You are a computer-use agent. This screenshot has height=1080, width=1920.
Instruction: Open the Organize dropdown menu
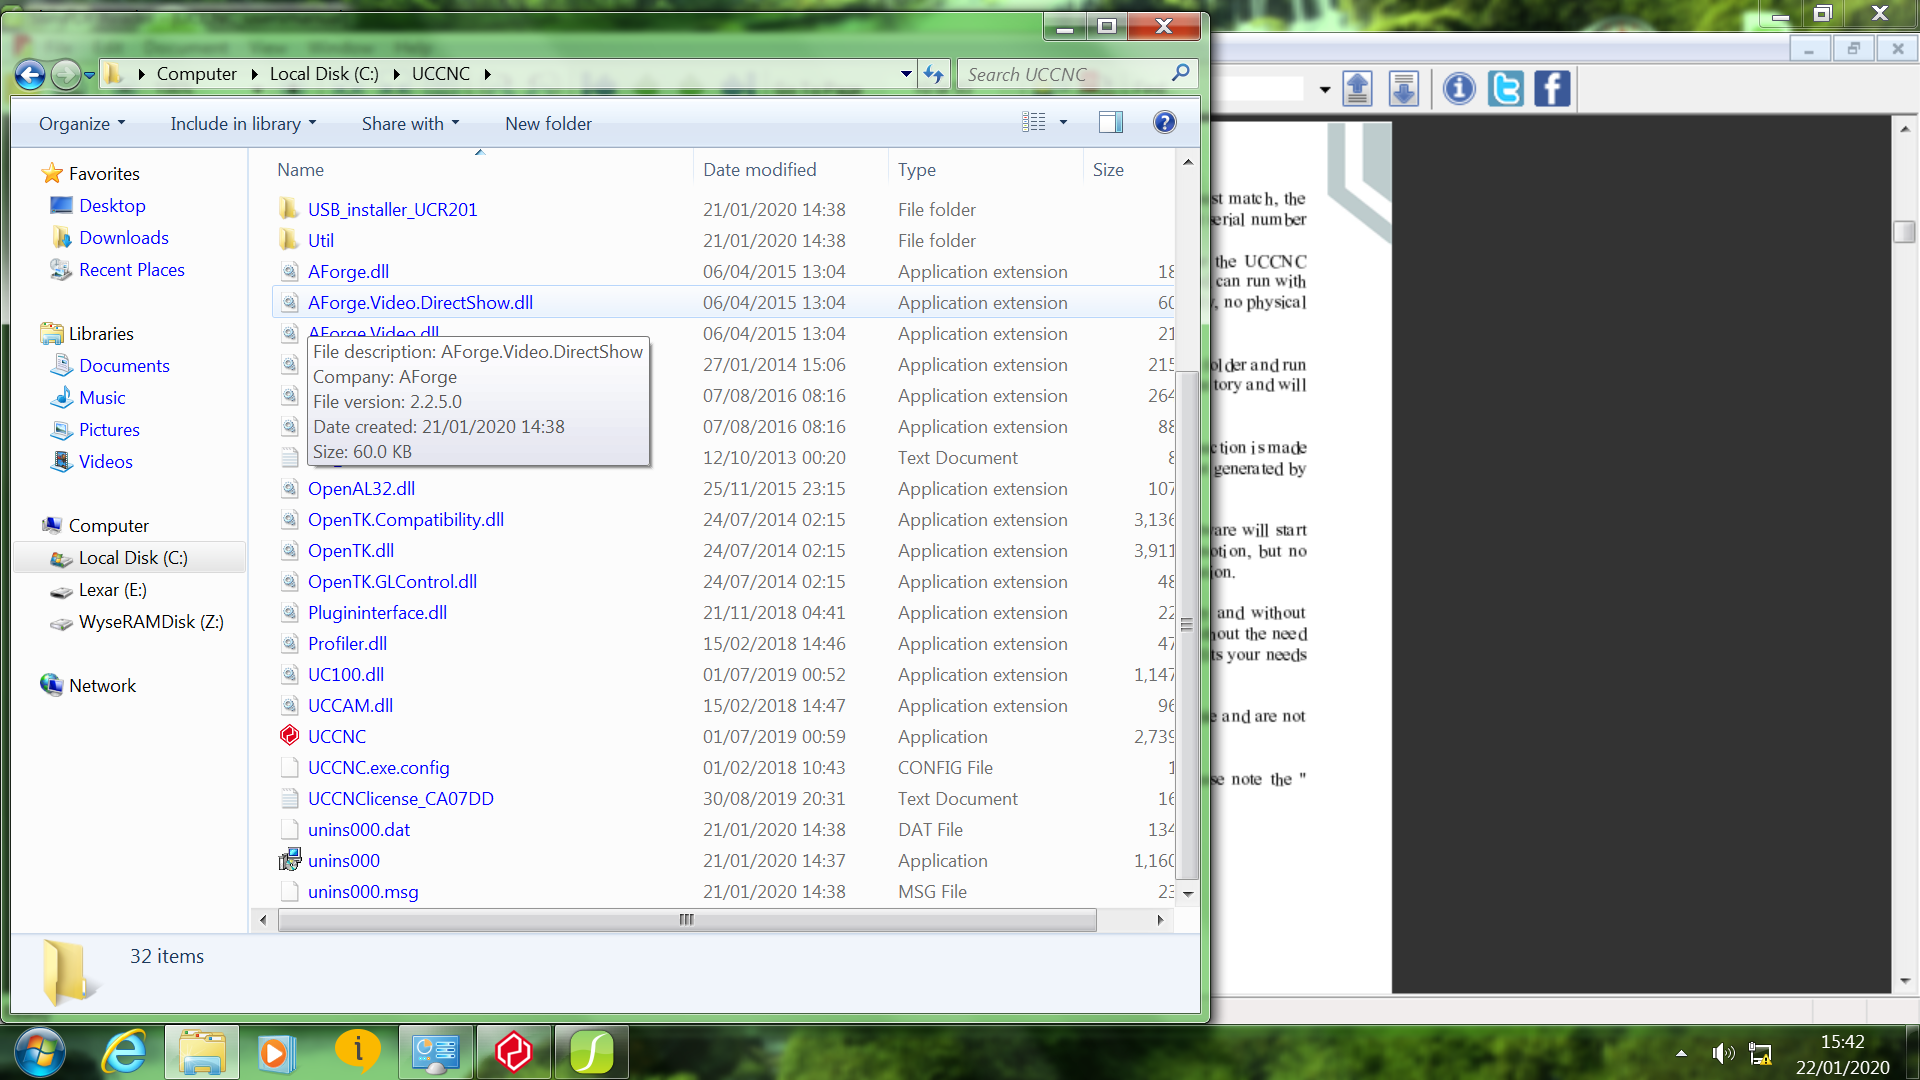pos(82,123)
